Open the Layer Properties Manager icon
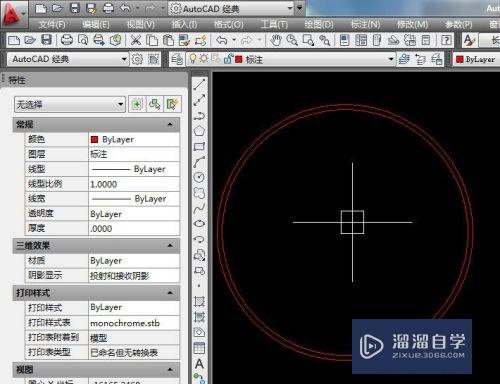This screenshot has width=500, height=384. 177,60
